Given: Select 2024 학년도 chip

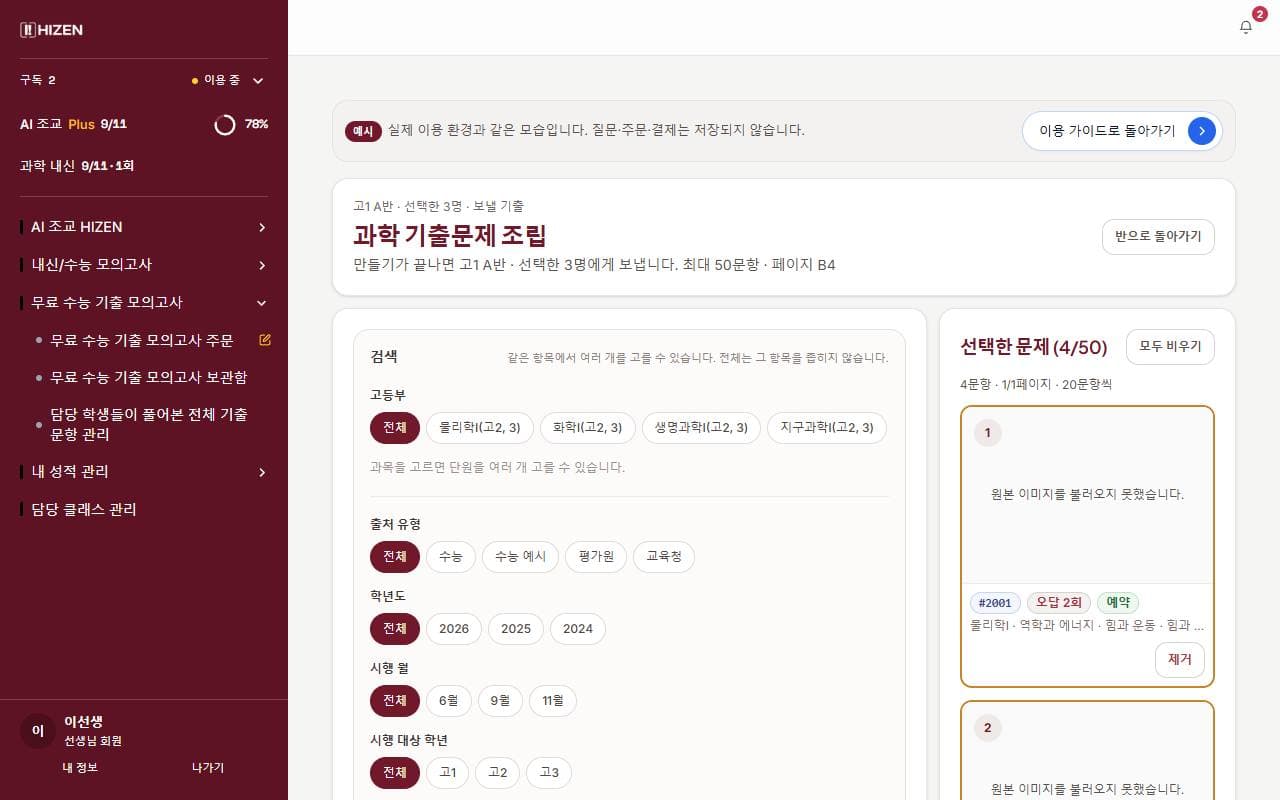Looking at the screenshot, I should pos(578,628).
